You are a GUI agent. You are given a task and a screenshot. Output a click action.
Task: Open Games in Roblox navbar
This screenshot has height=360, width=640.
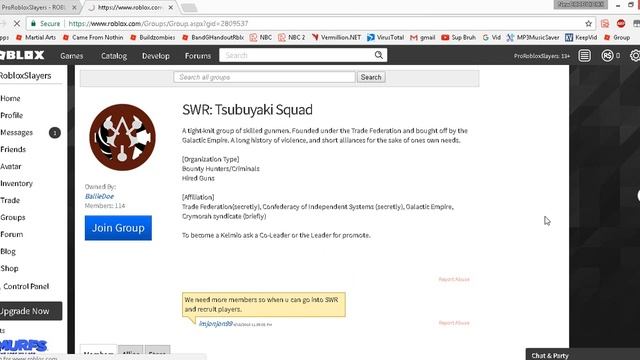[71, 56]
